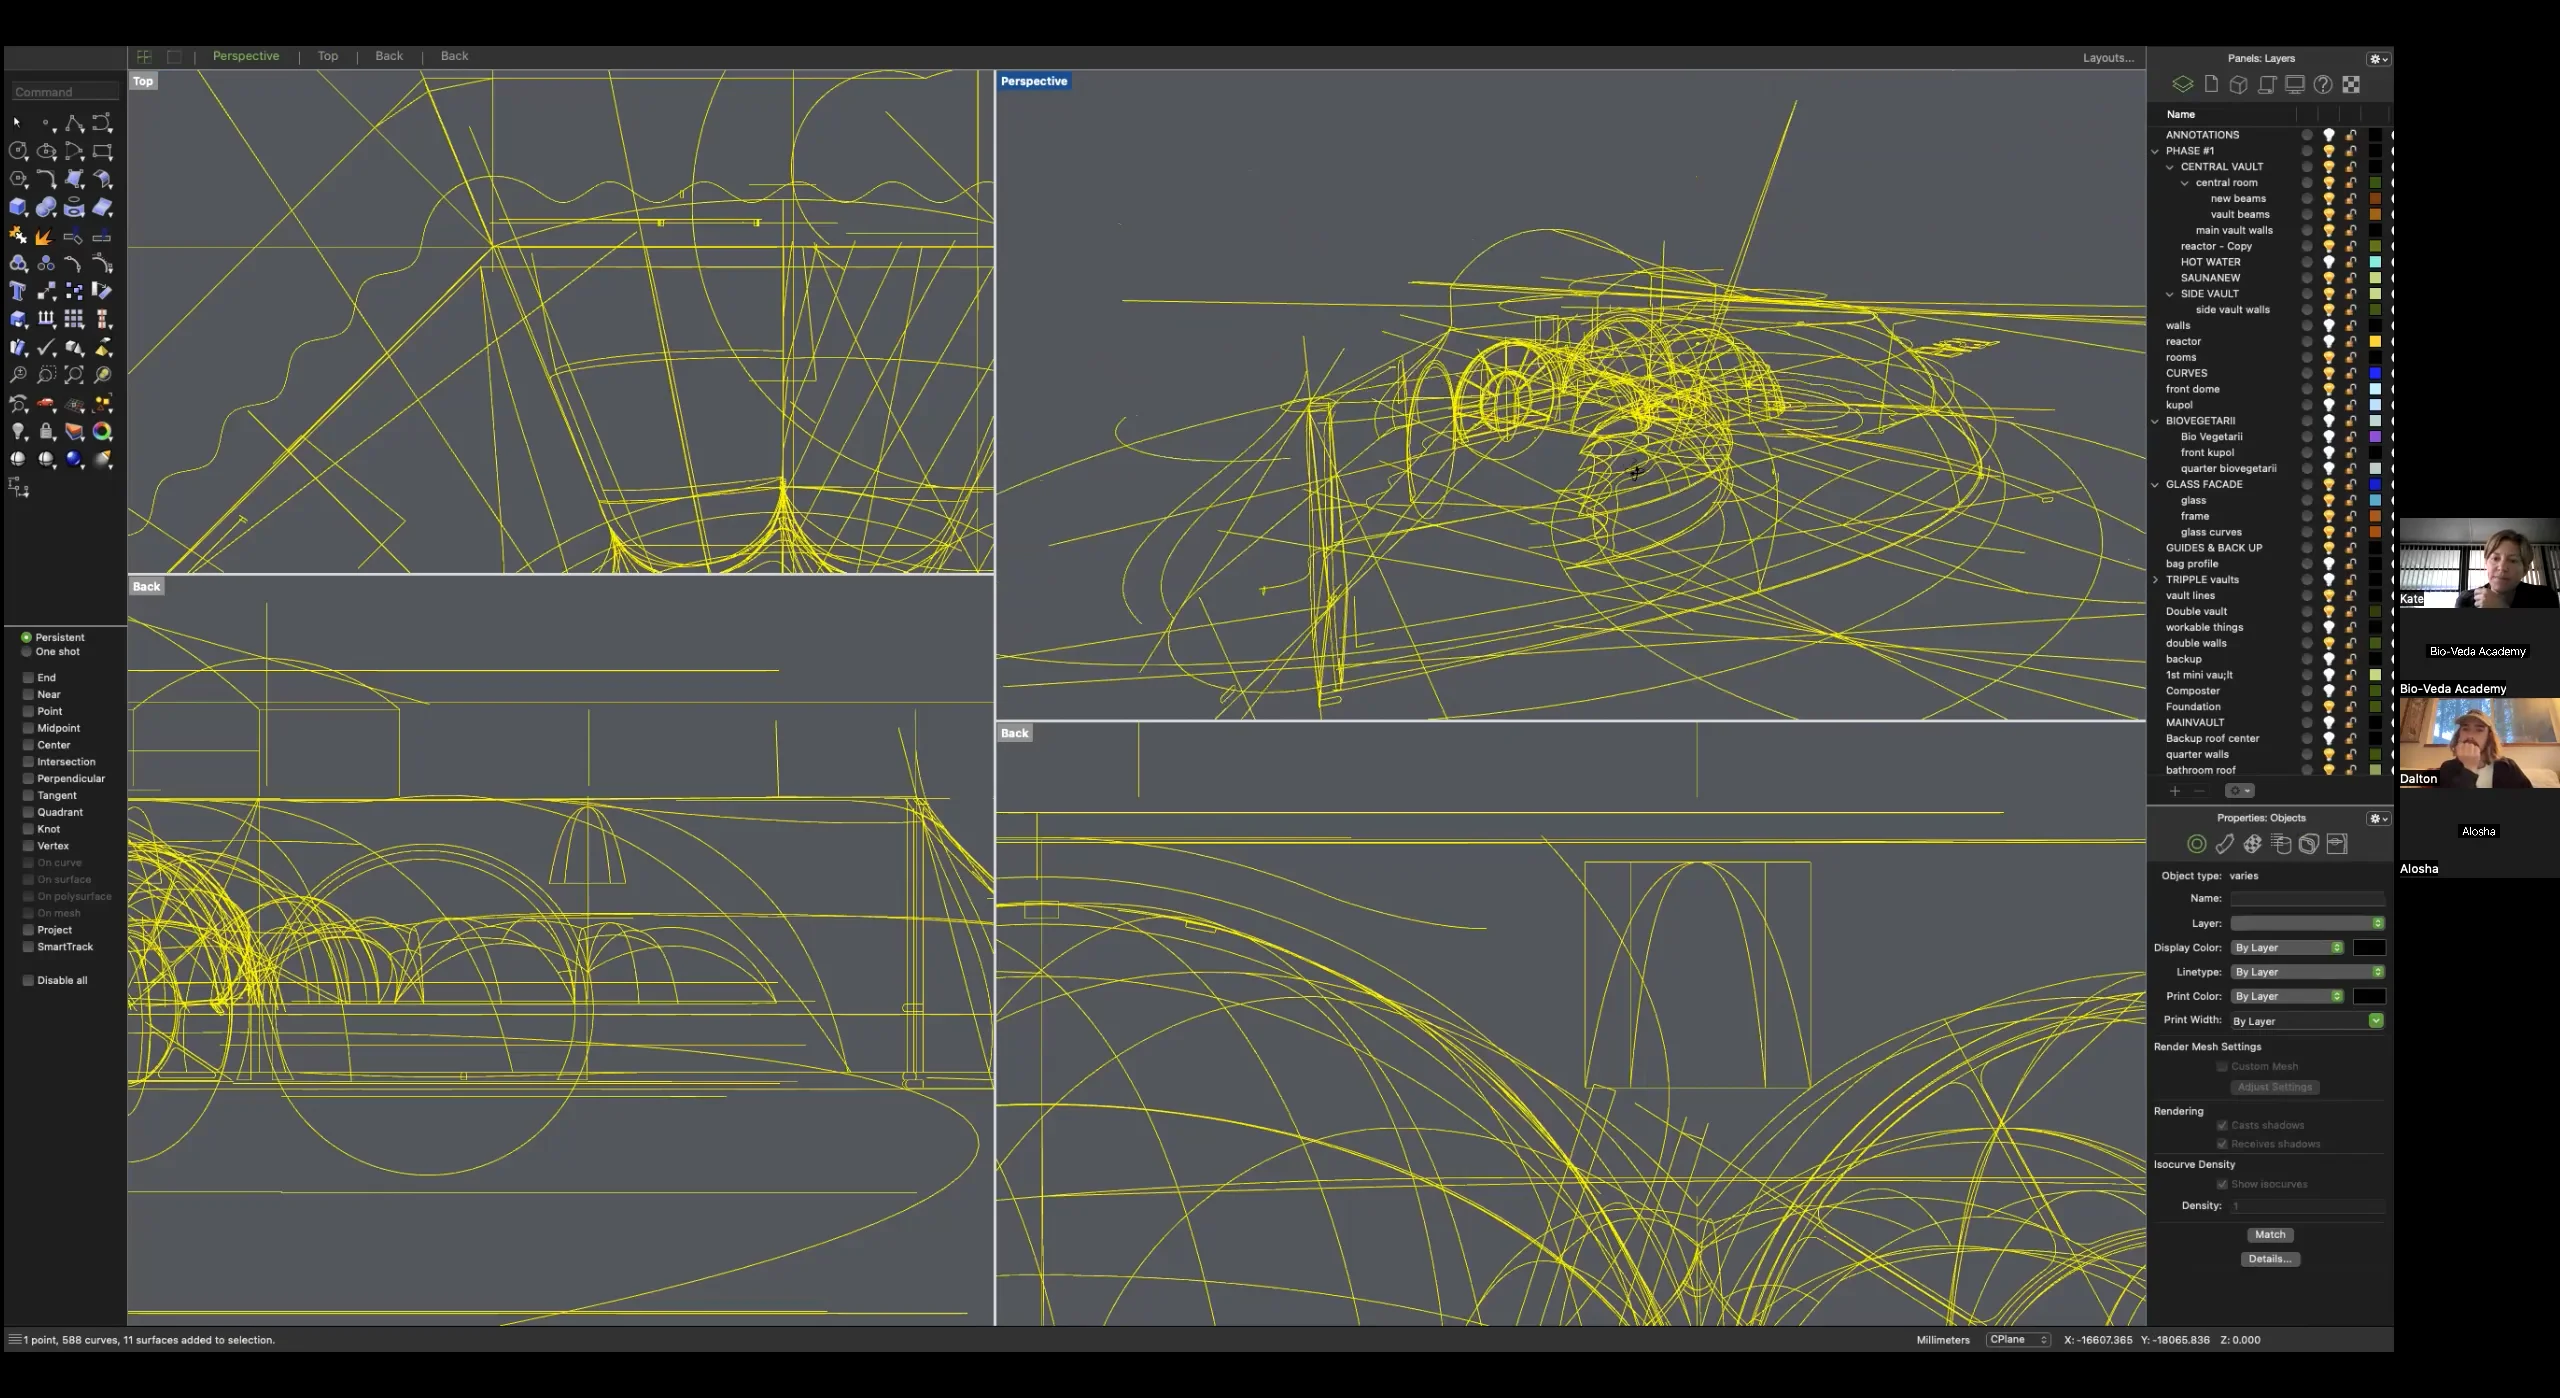
Task: Select the Box solid tool
Action: tap(18, 207)
